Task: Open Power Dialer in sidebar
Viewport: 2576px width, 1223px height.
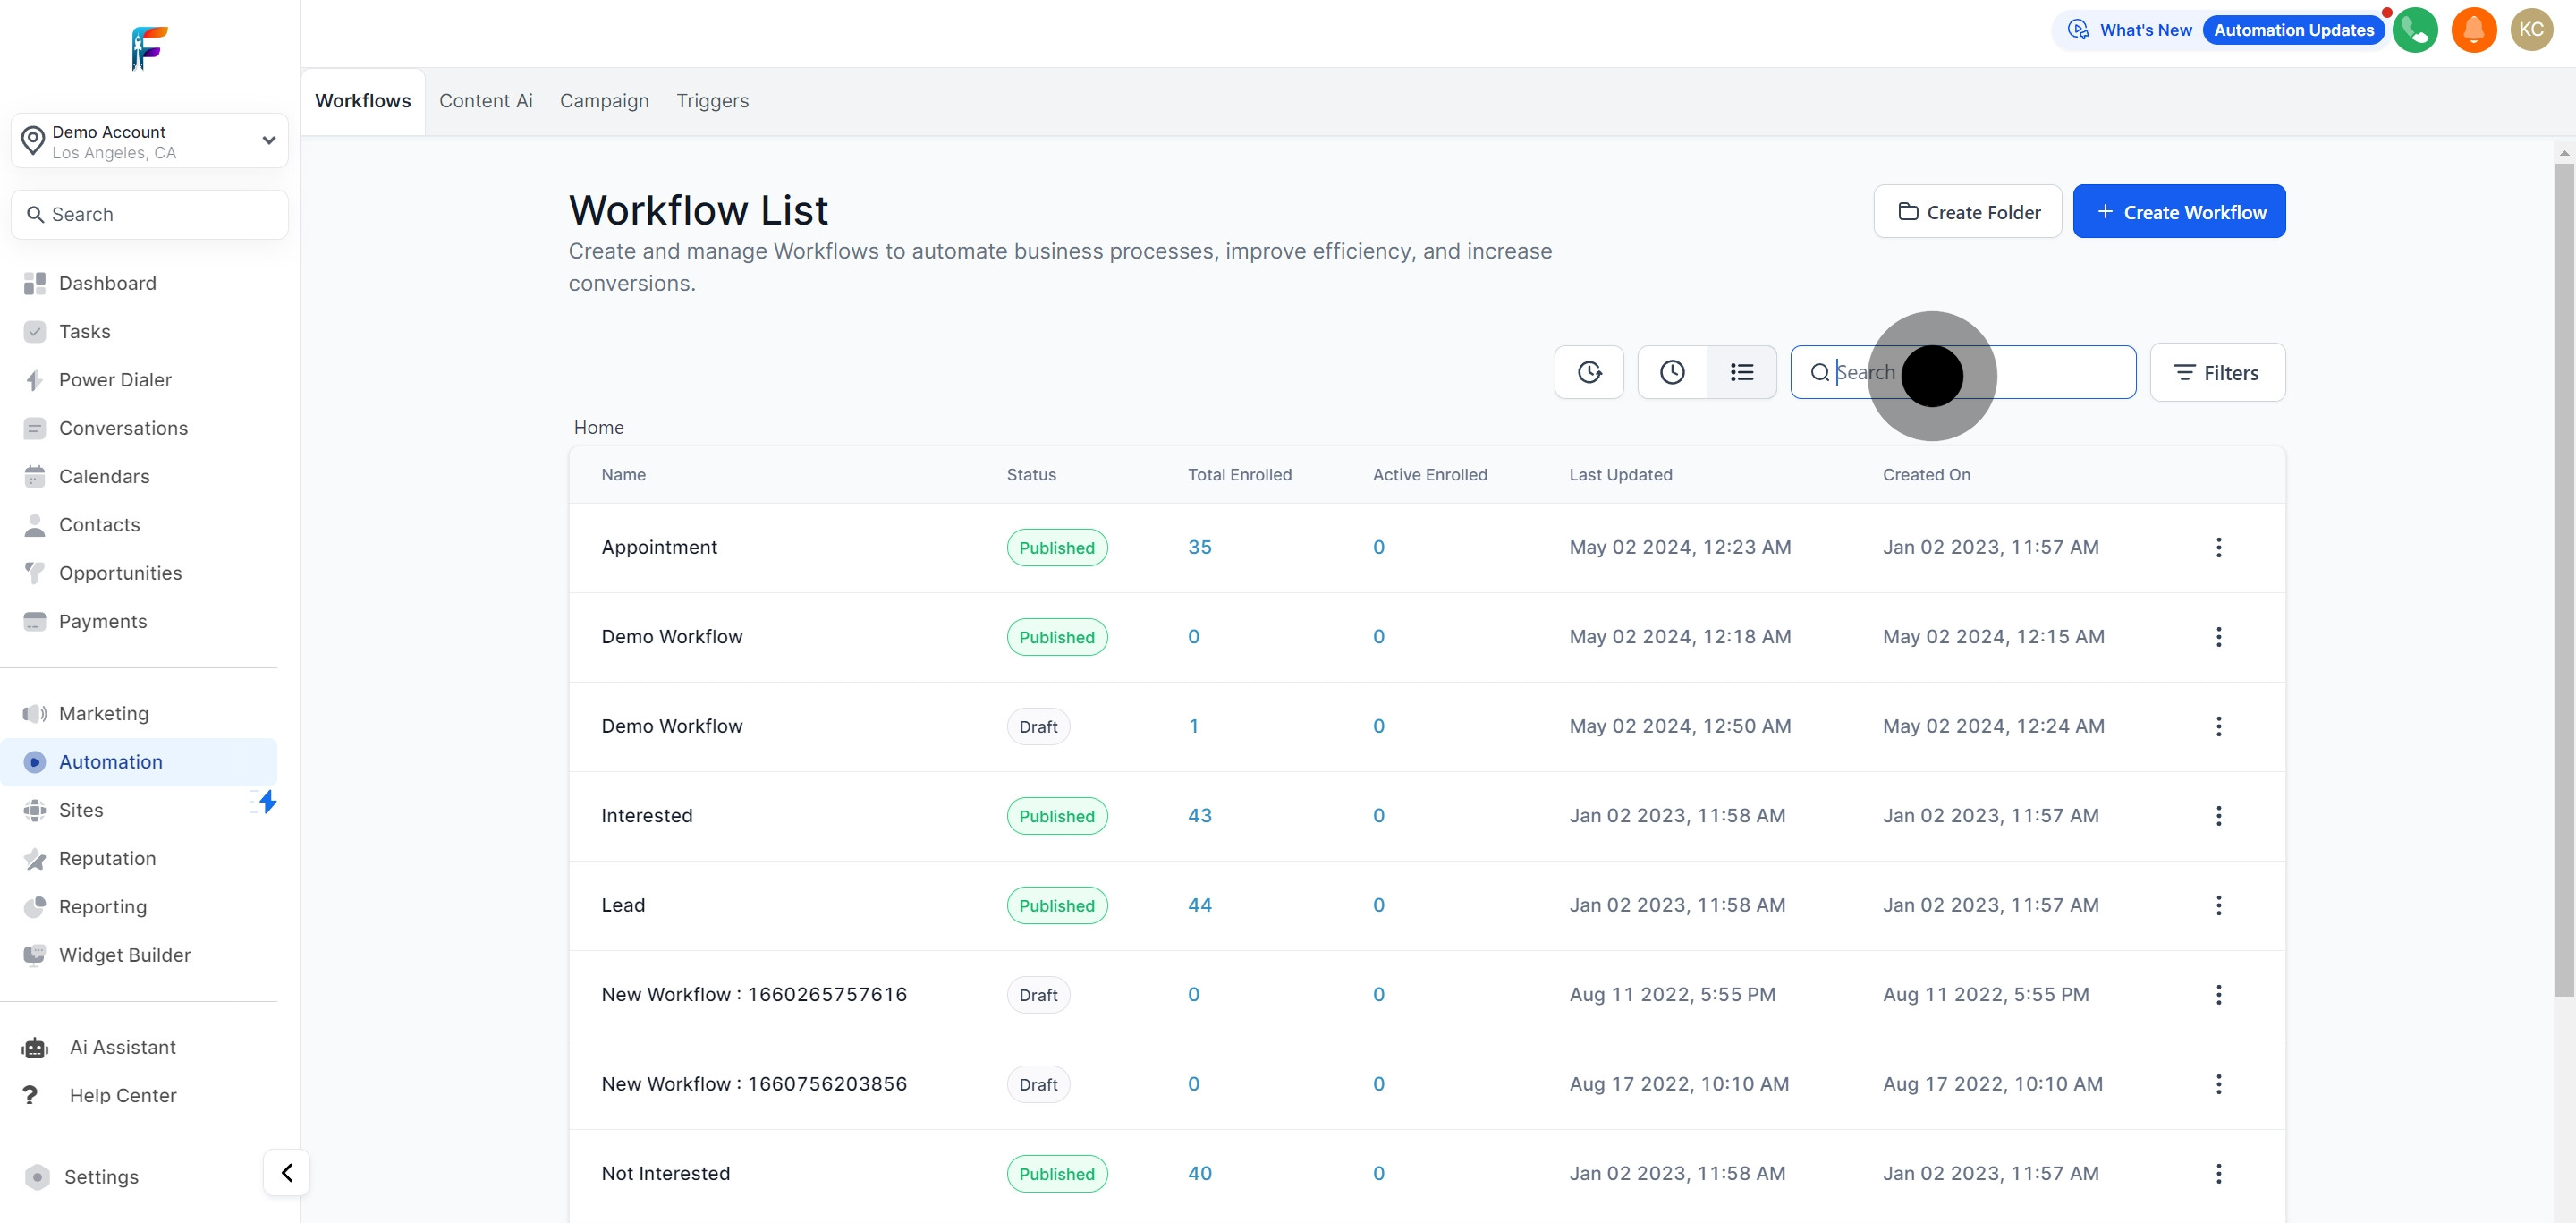Action: pos(115,380)
